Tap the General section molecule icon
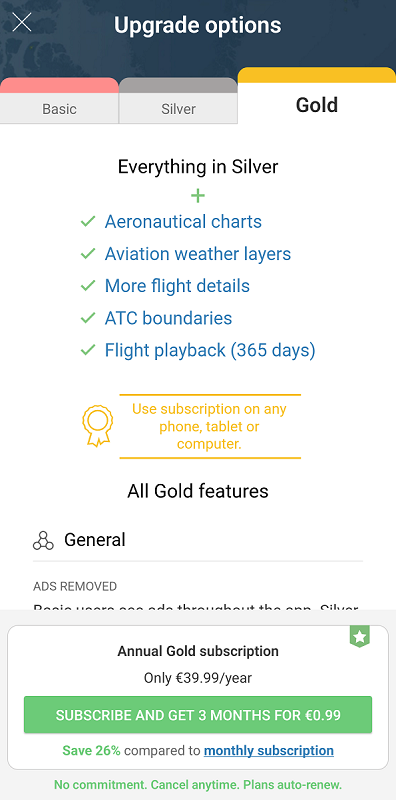The width and height of the screenshot is (396, 800). click(43, 541)
